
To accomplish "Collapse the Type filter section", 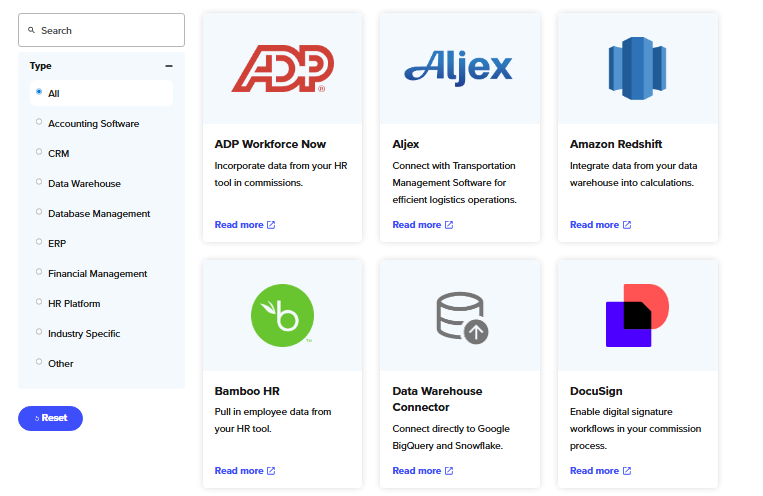I will click(x=169, y=66).
